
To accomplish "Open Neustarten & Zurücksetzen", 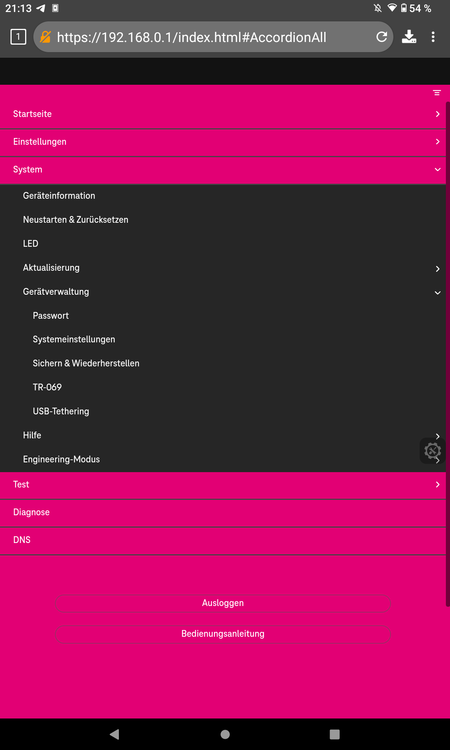I will tap(76, 220).
